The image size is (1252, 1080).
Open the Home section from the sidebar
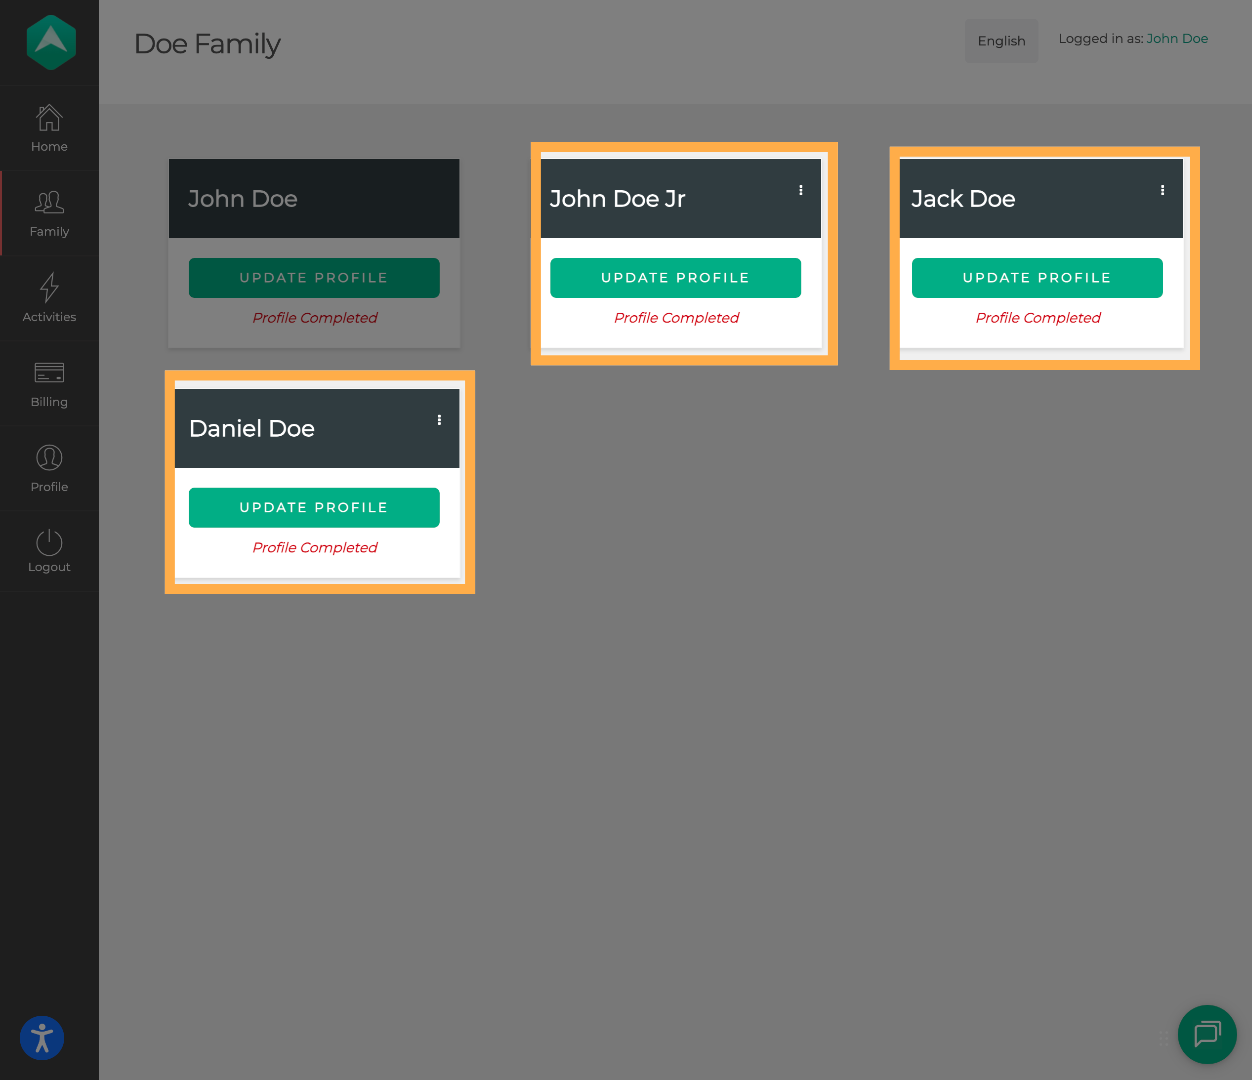tap(49, 128)
